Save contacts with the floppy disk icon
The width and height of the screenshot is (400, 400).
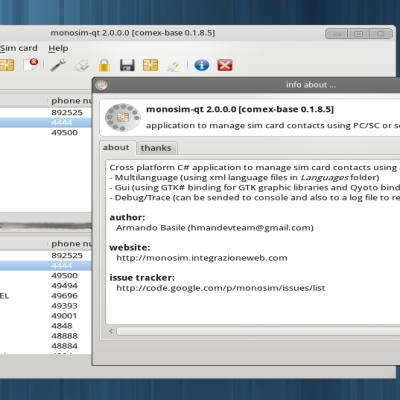[x=127, y=65]
